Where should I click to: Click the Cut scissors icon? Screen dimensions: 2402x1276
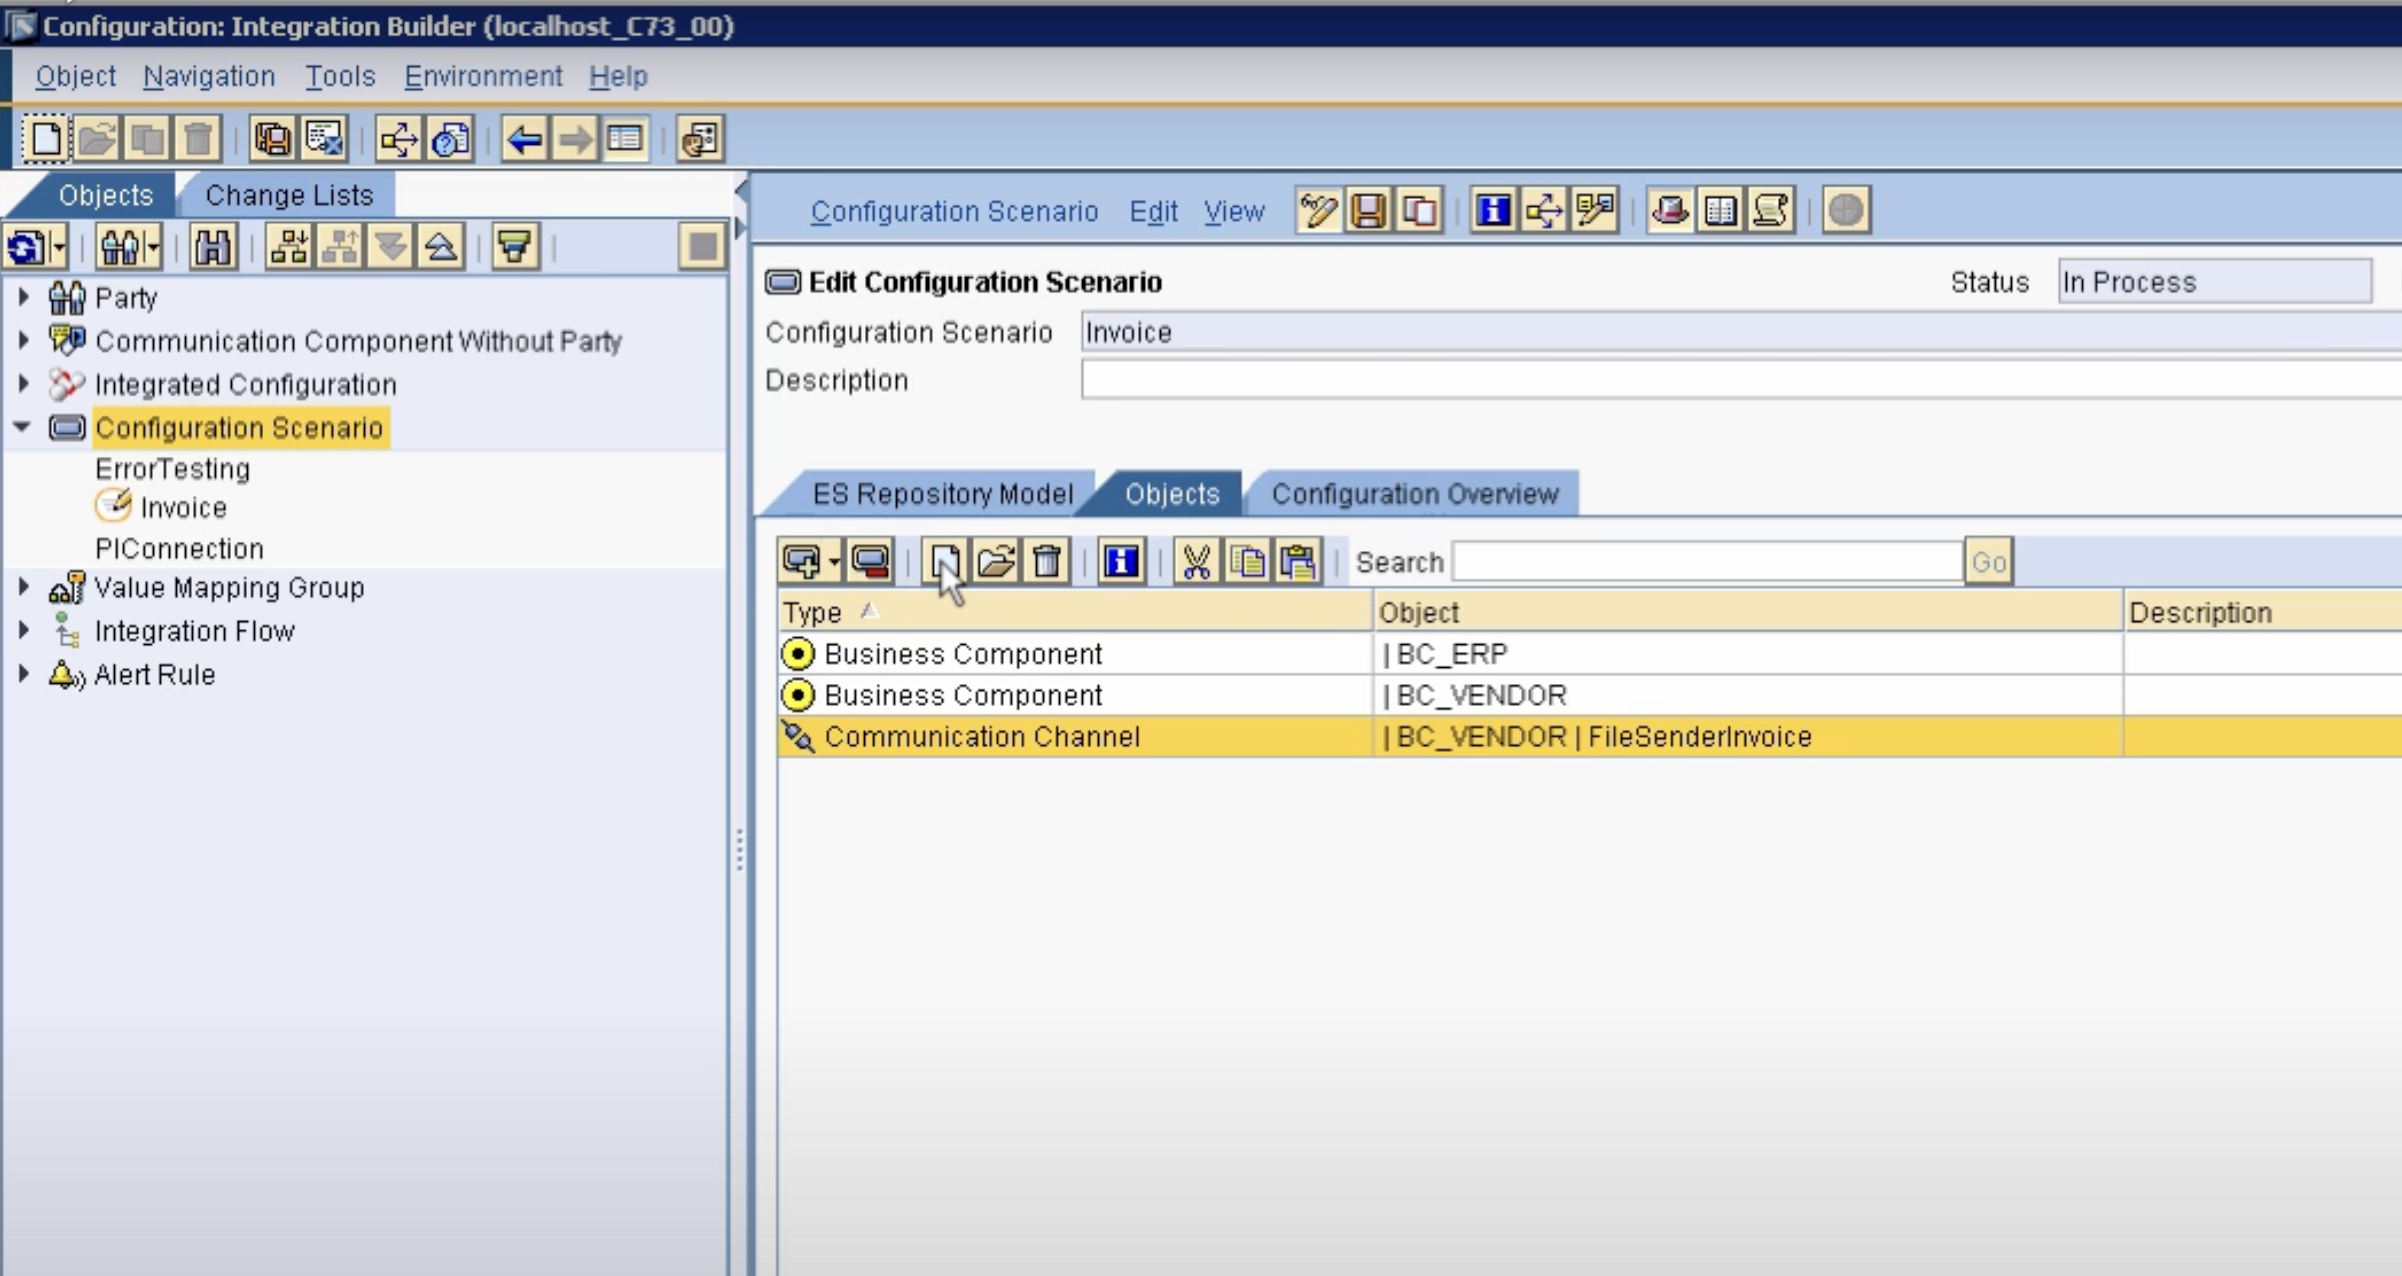1196,562
